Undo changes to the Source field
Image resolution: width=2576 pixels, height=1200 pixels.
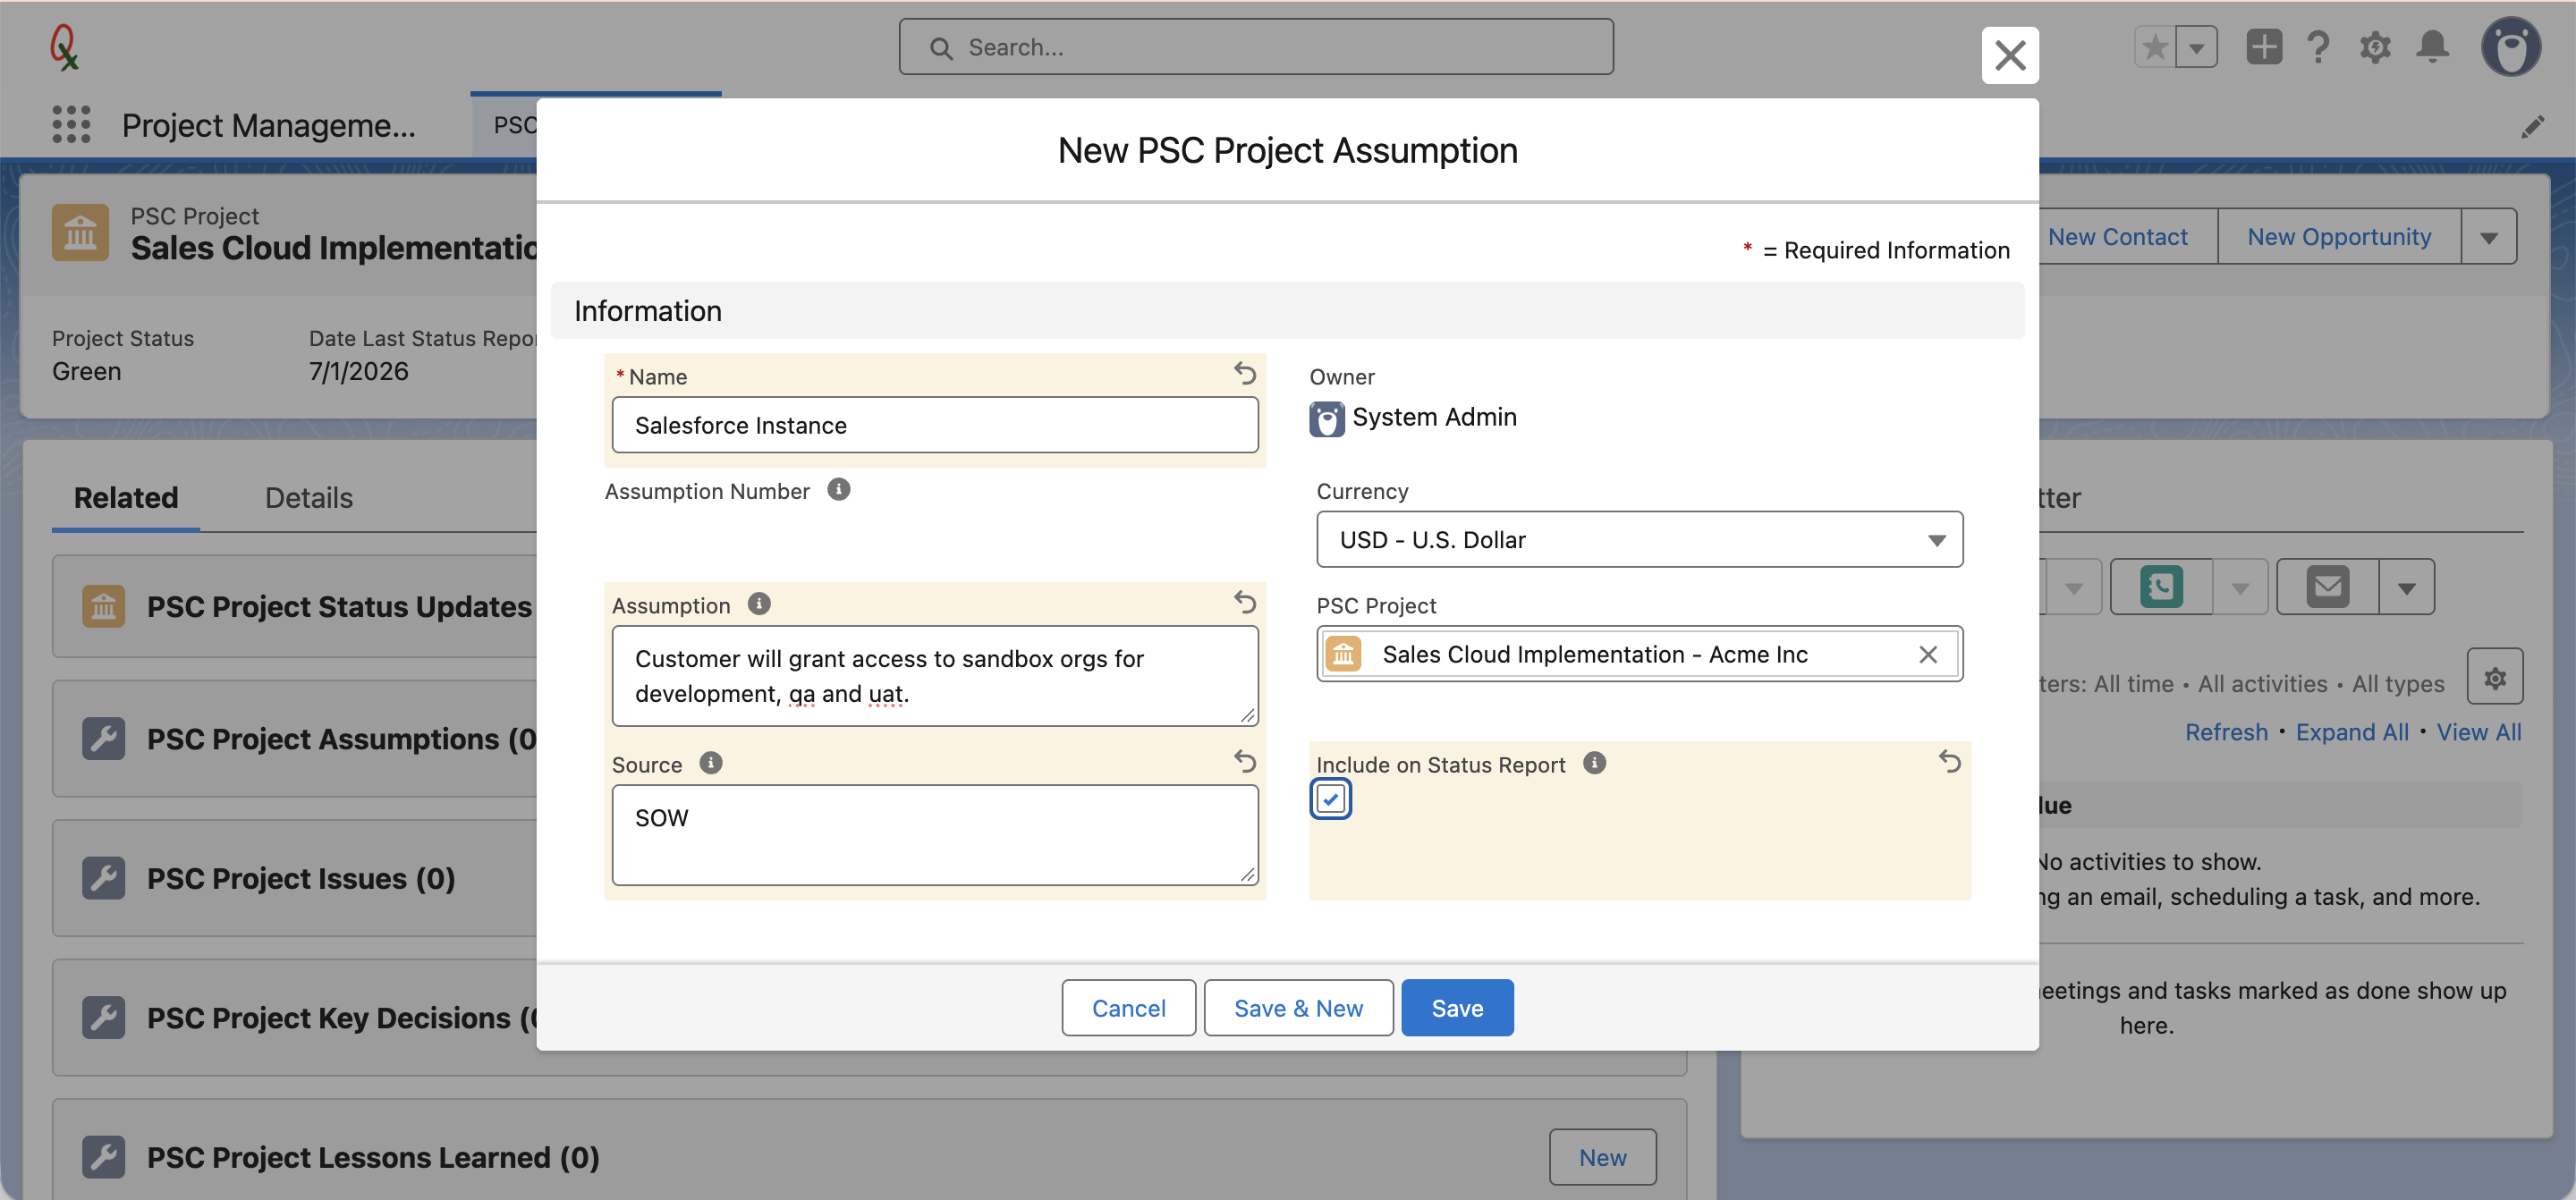1245,761
